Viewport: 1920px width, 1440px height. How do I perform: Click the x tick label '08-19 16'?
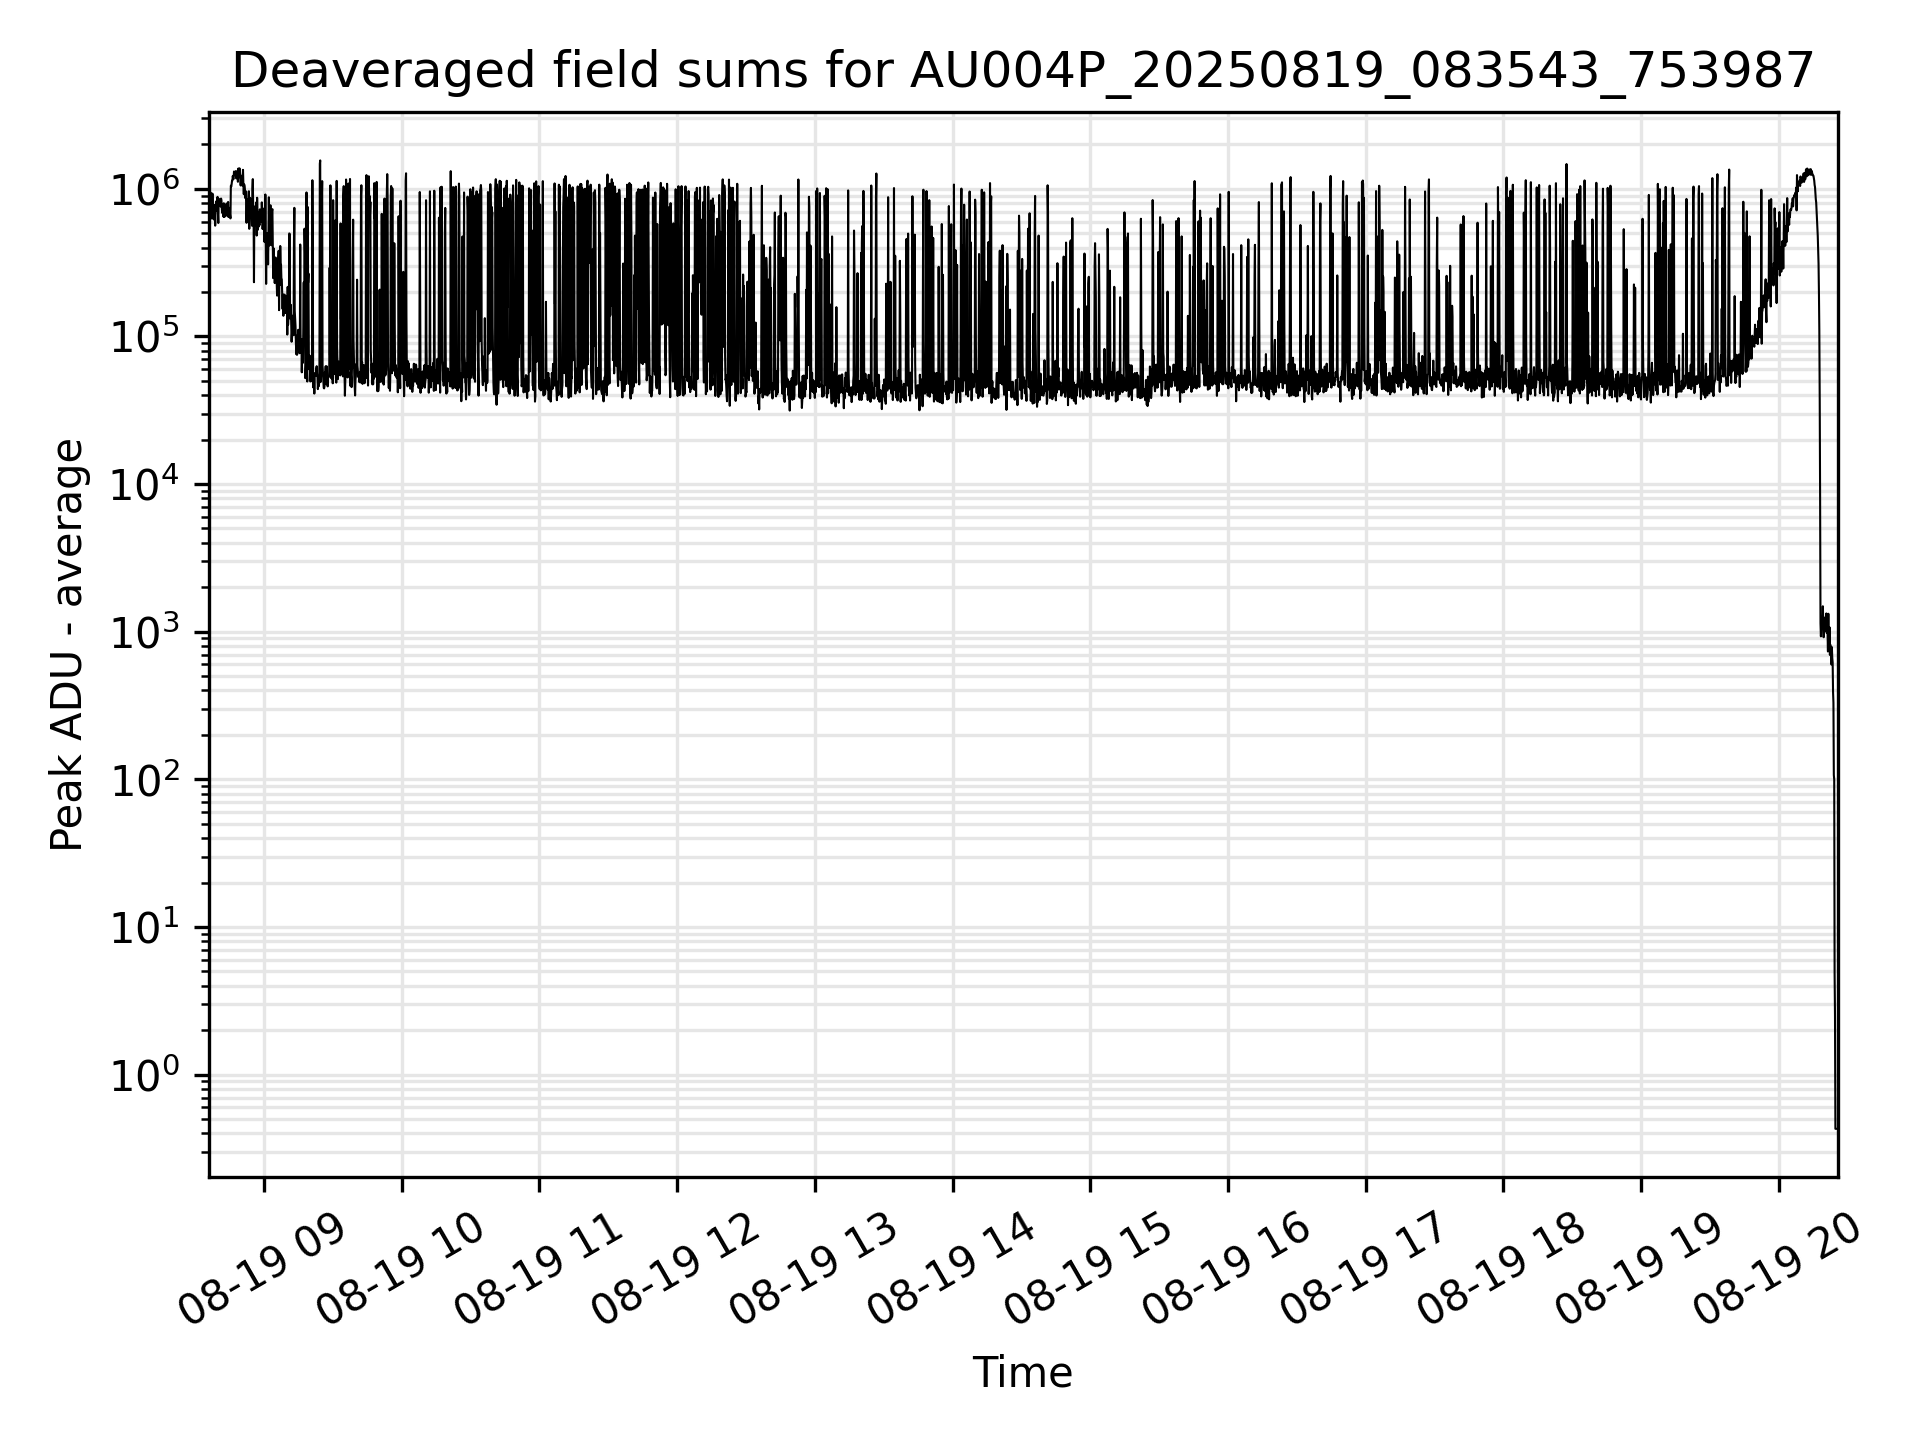1226,1271
